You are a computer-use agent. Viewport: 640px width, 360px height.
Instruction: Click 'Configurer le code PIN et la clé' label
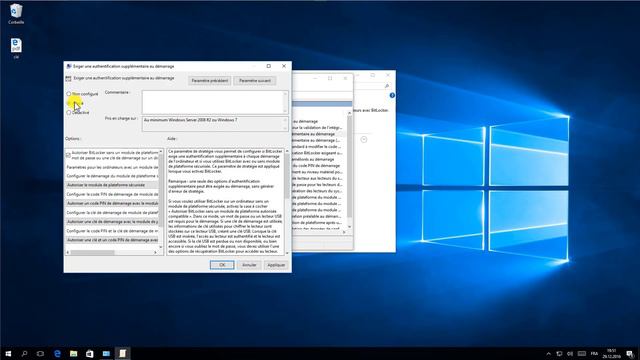point(112,231)
